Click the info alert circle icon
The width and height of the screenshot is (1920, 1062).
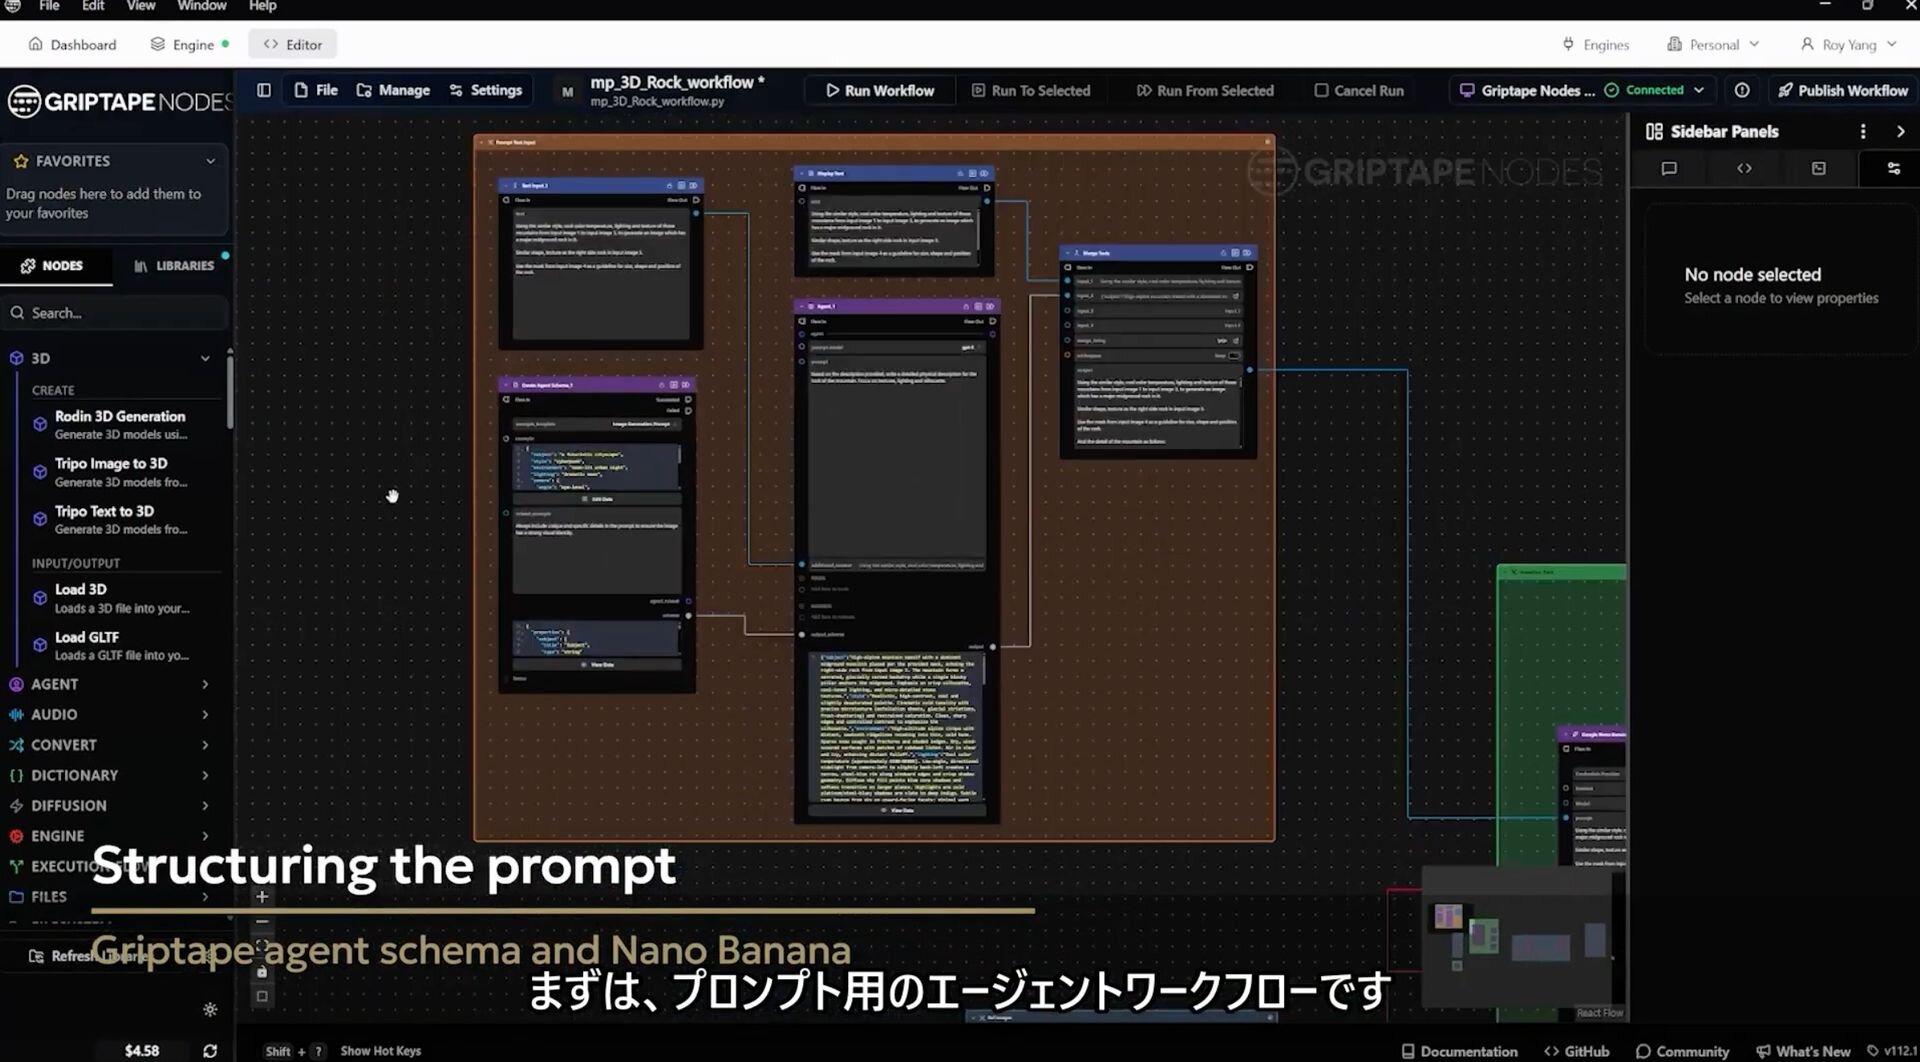click(x=1742, y=90)
